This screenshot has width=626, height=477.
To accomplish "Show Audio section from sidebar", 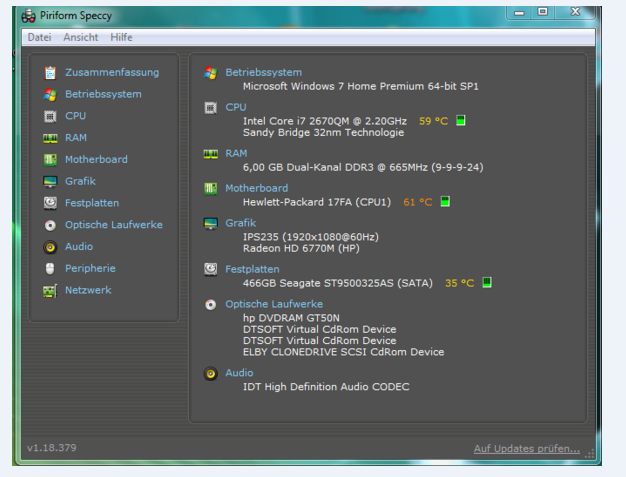I will coord(79,247).
